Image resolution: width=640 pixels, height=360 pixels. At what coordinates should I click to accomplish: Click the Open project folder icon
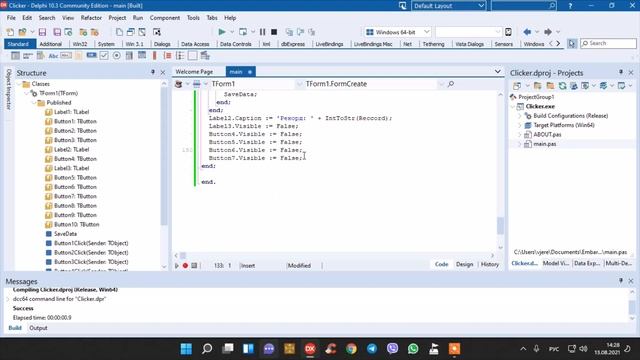[22, 32]
